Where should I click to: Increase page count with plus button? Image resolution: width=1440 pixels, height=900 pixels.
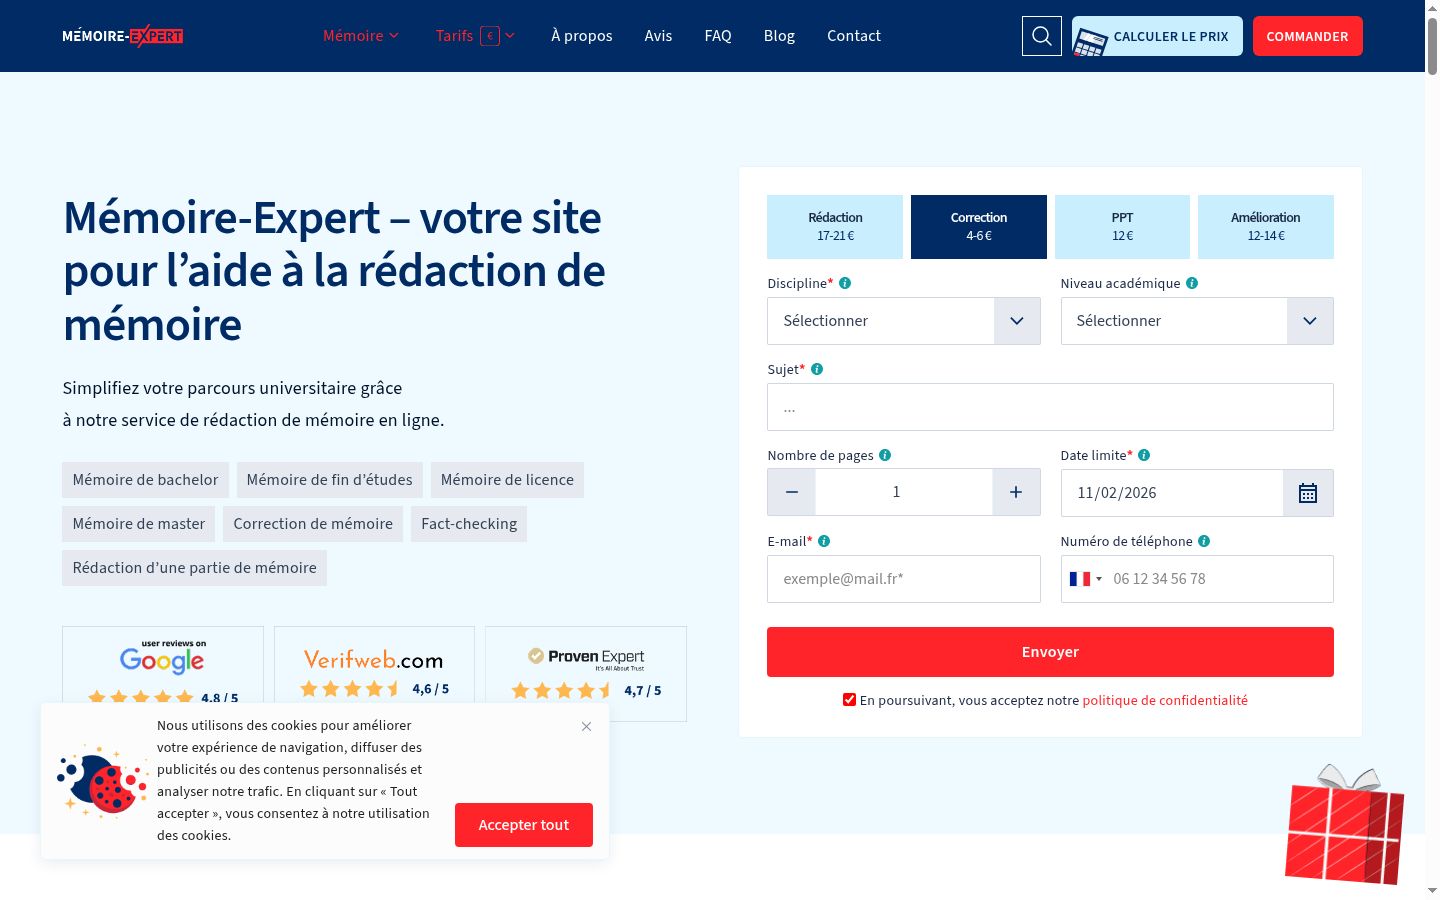1016,492
